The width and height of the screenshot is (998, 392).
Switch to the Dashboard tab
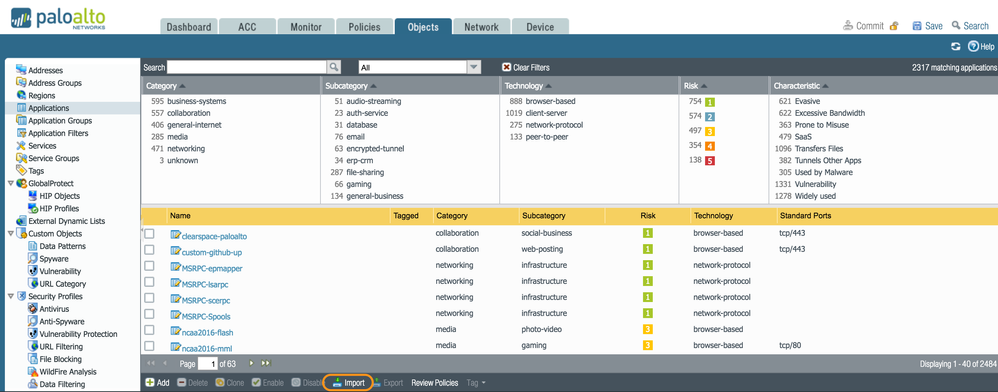pos(188,27)
